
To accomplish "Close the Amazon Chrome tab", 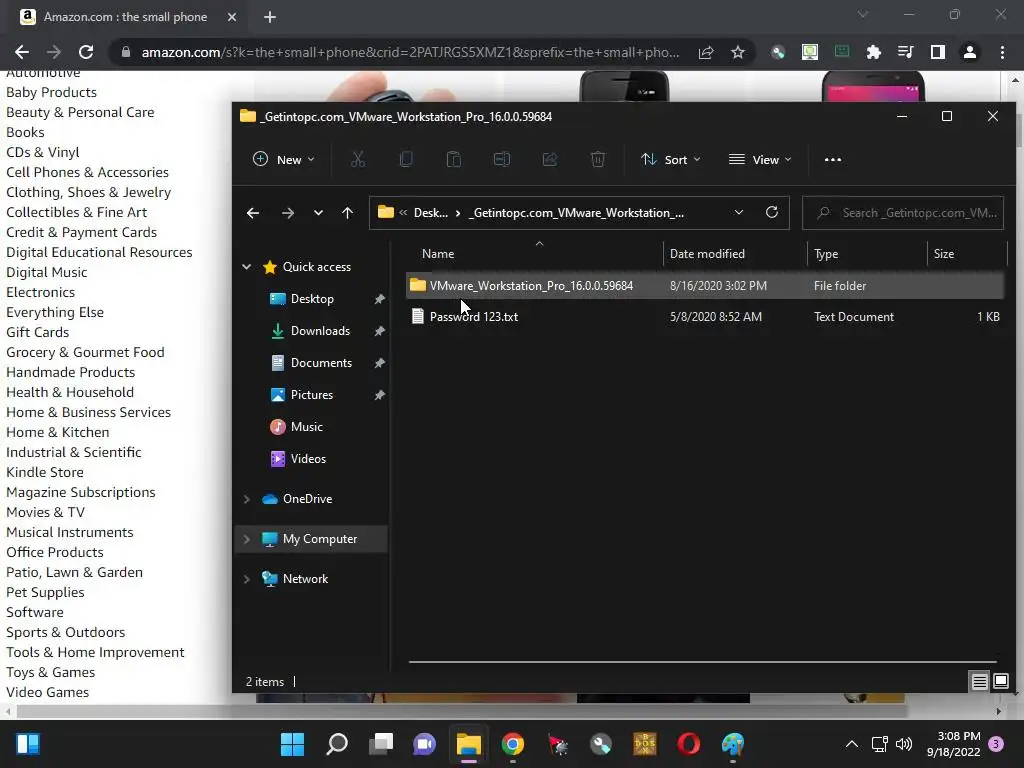I will (232, 17).
